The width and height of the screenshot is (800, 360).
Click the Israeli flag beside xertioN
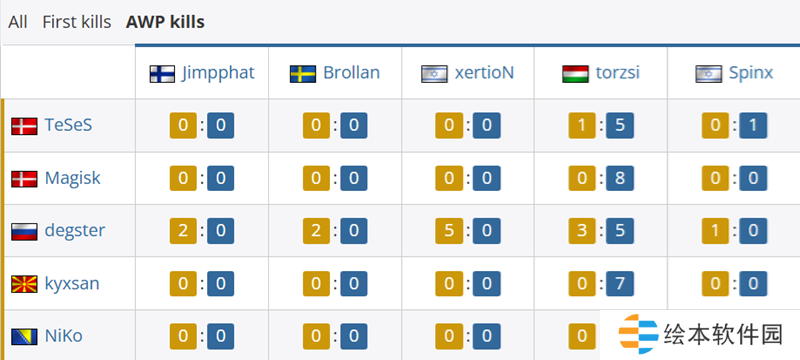coord(434,74)
